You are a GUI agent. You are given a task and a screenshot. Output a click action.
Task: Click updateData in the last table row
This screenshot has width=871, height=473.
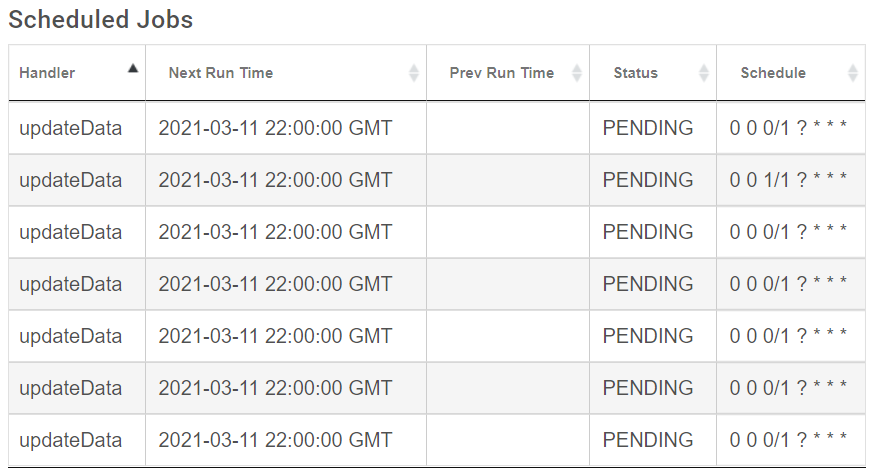(71, 440)
